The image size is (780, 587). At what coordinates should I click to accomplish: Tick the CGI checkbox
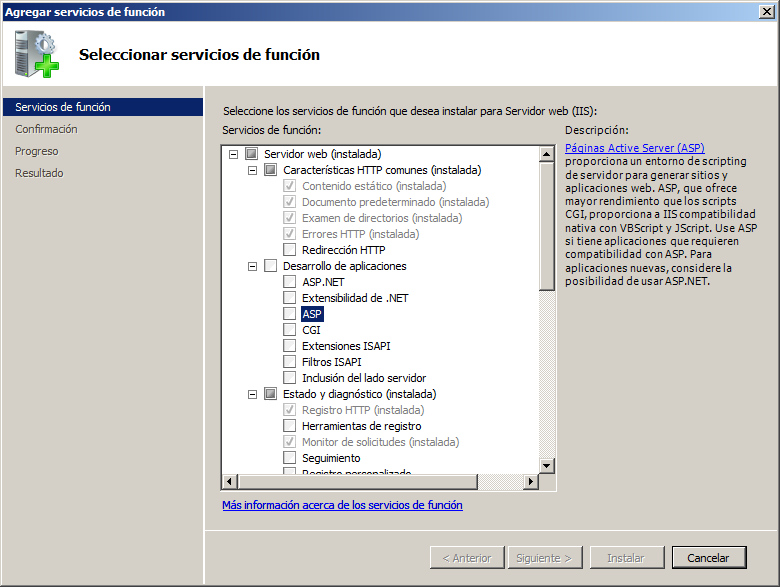click(x=290, y=330)
